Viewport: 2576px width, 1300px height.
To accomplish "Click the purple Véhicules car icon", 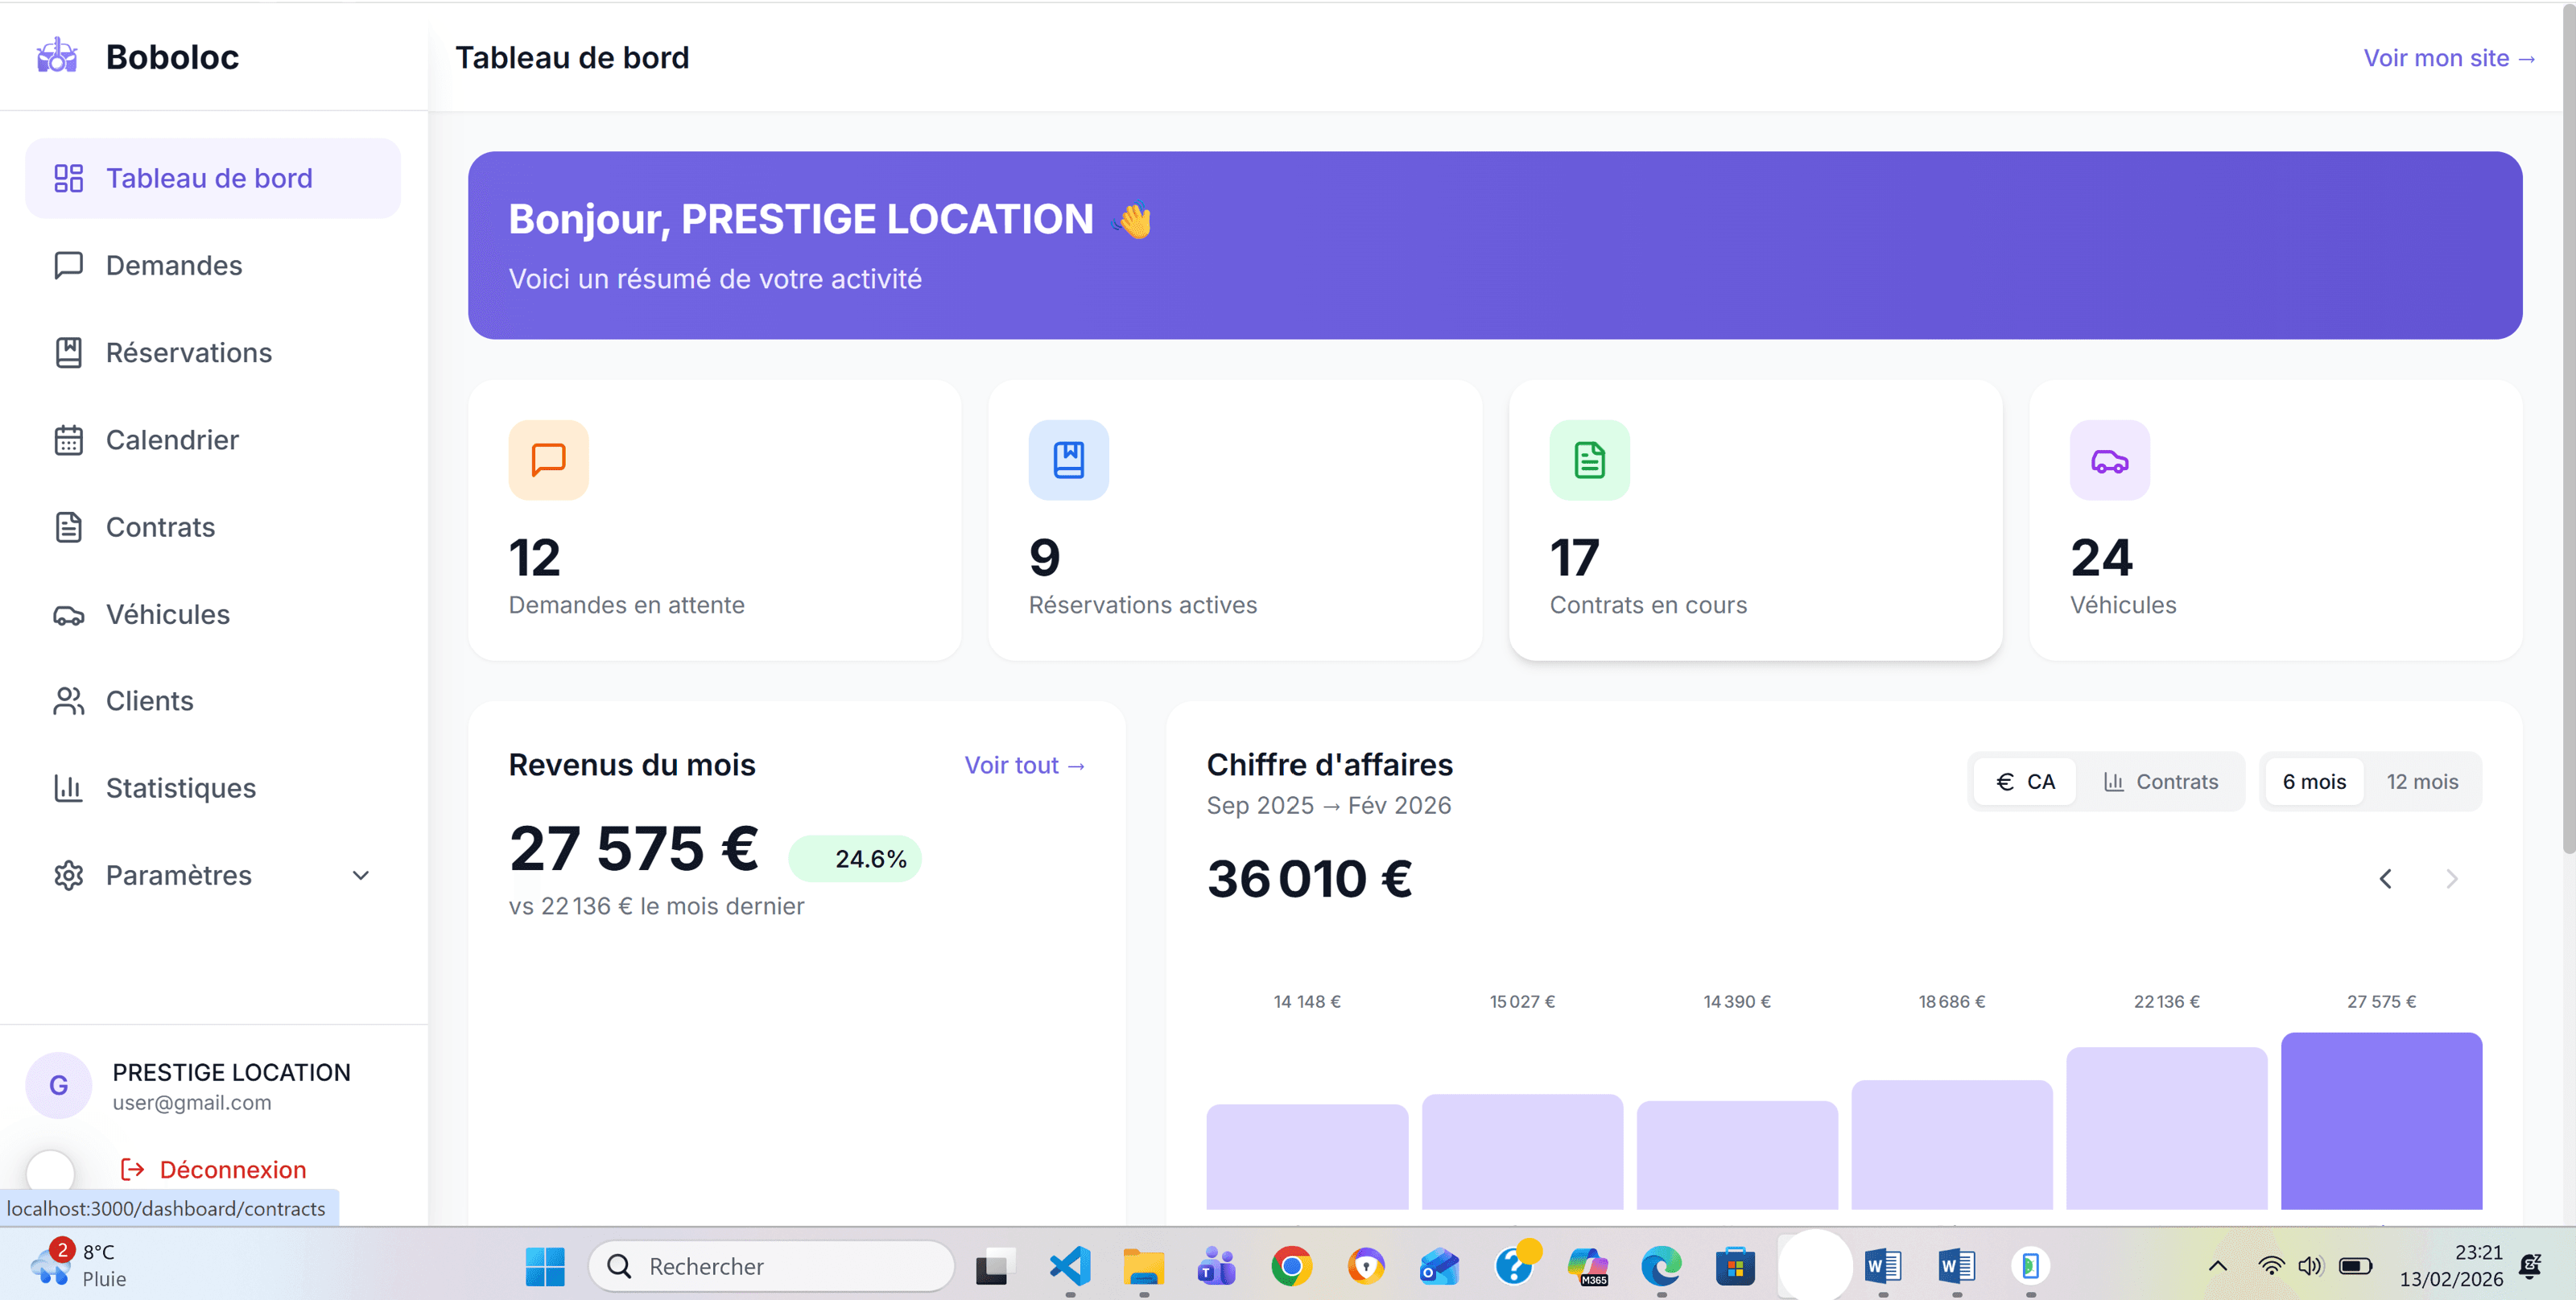I will click(x=2109, y=460).
